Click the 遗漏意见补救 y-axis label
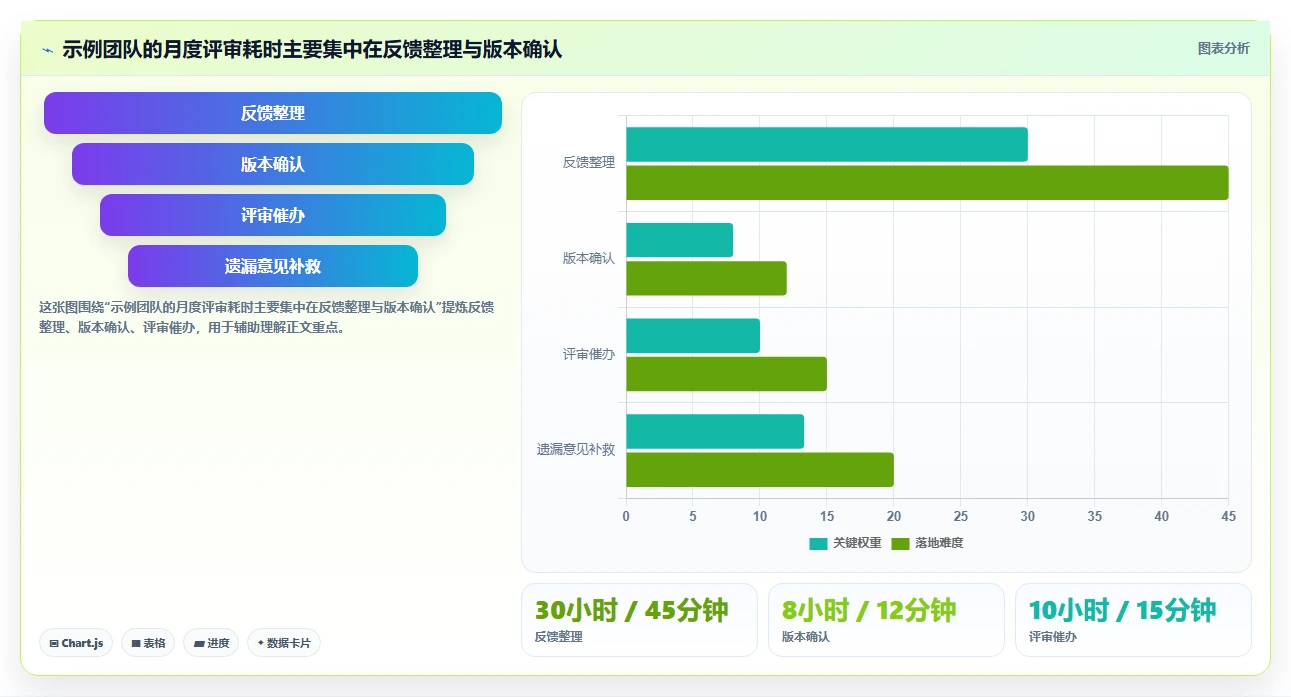The width and height of the screenshot is (1291, 697). coord(576,450)
